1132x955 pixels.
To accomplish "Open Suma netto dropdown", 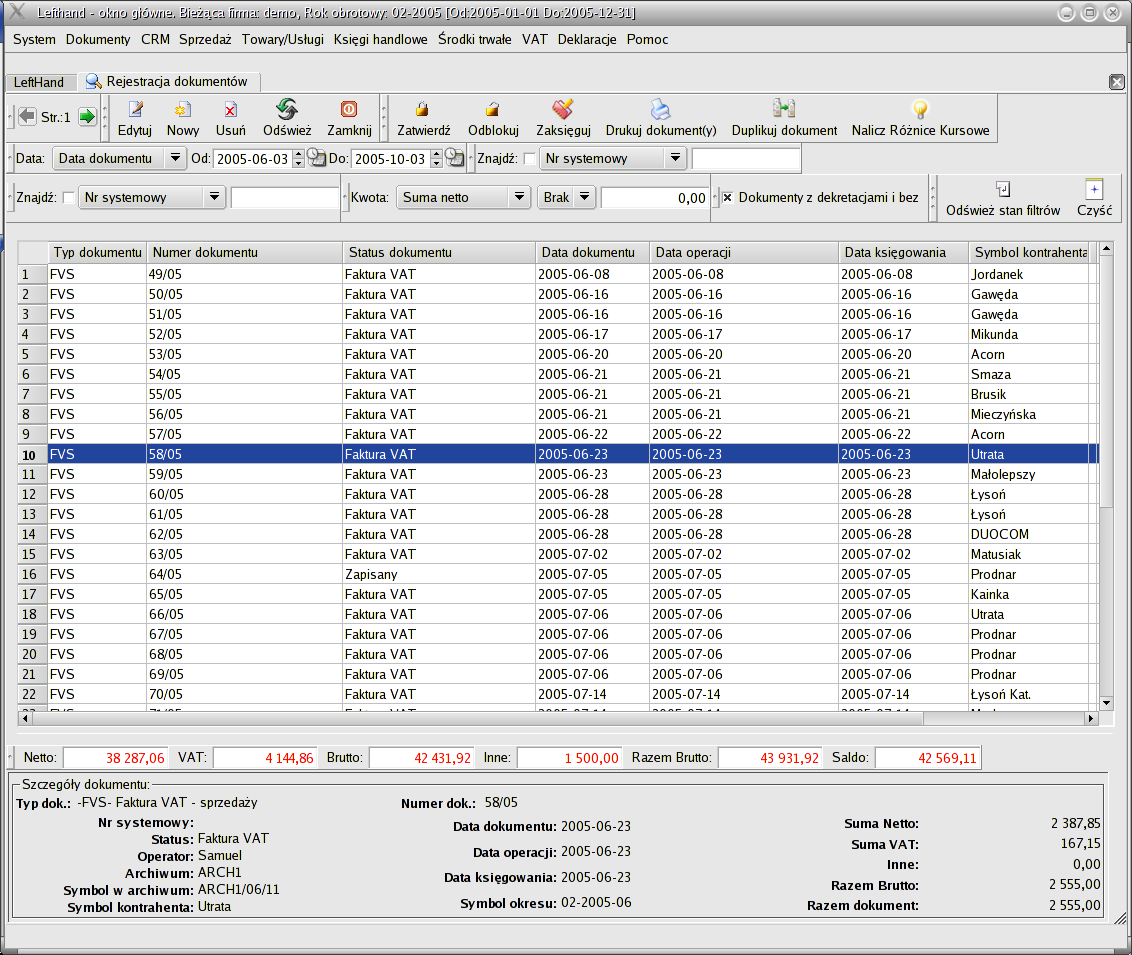I will click(x=464, y=197).
